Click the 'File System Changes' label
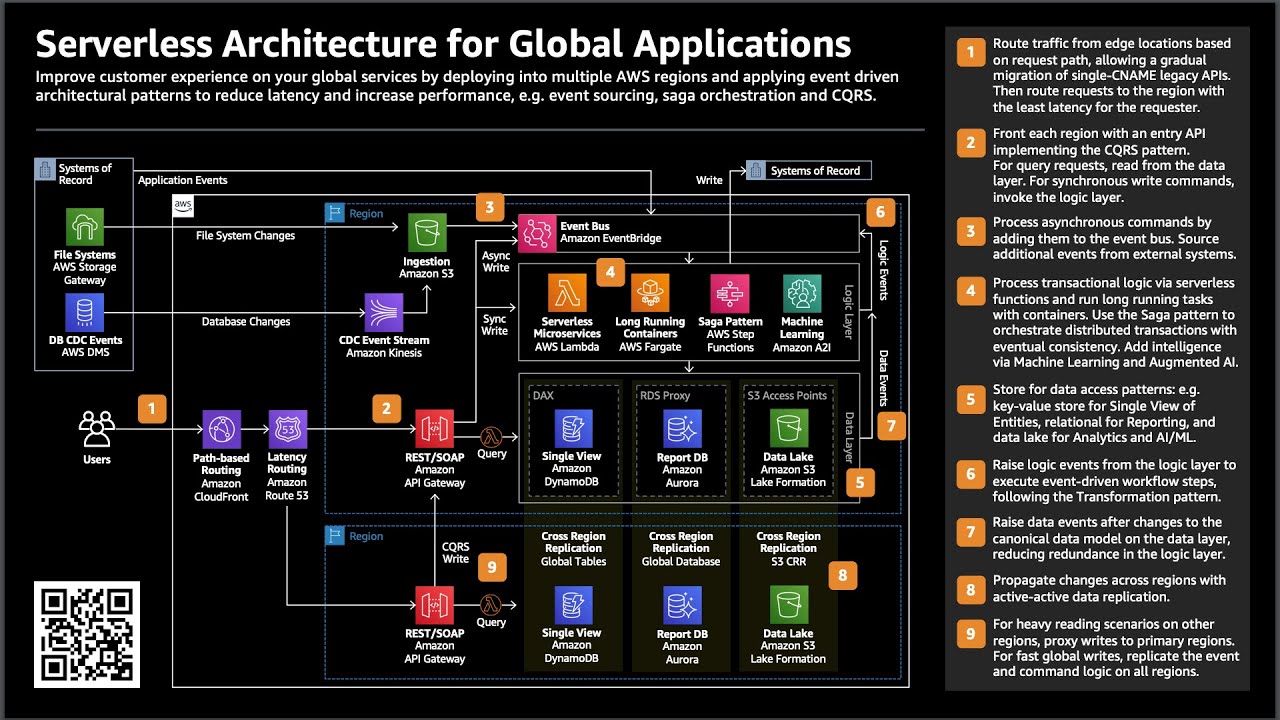This screenshot has width=1280, height=720. [x=245, y=236]
